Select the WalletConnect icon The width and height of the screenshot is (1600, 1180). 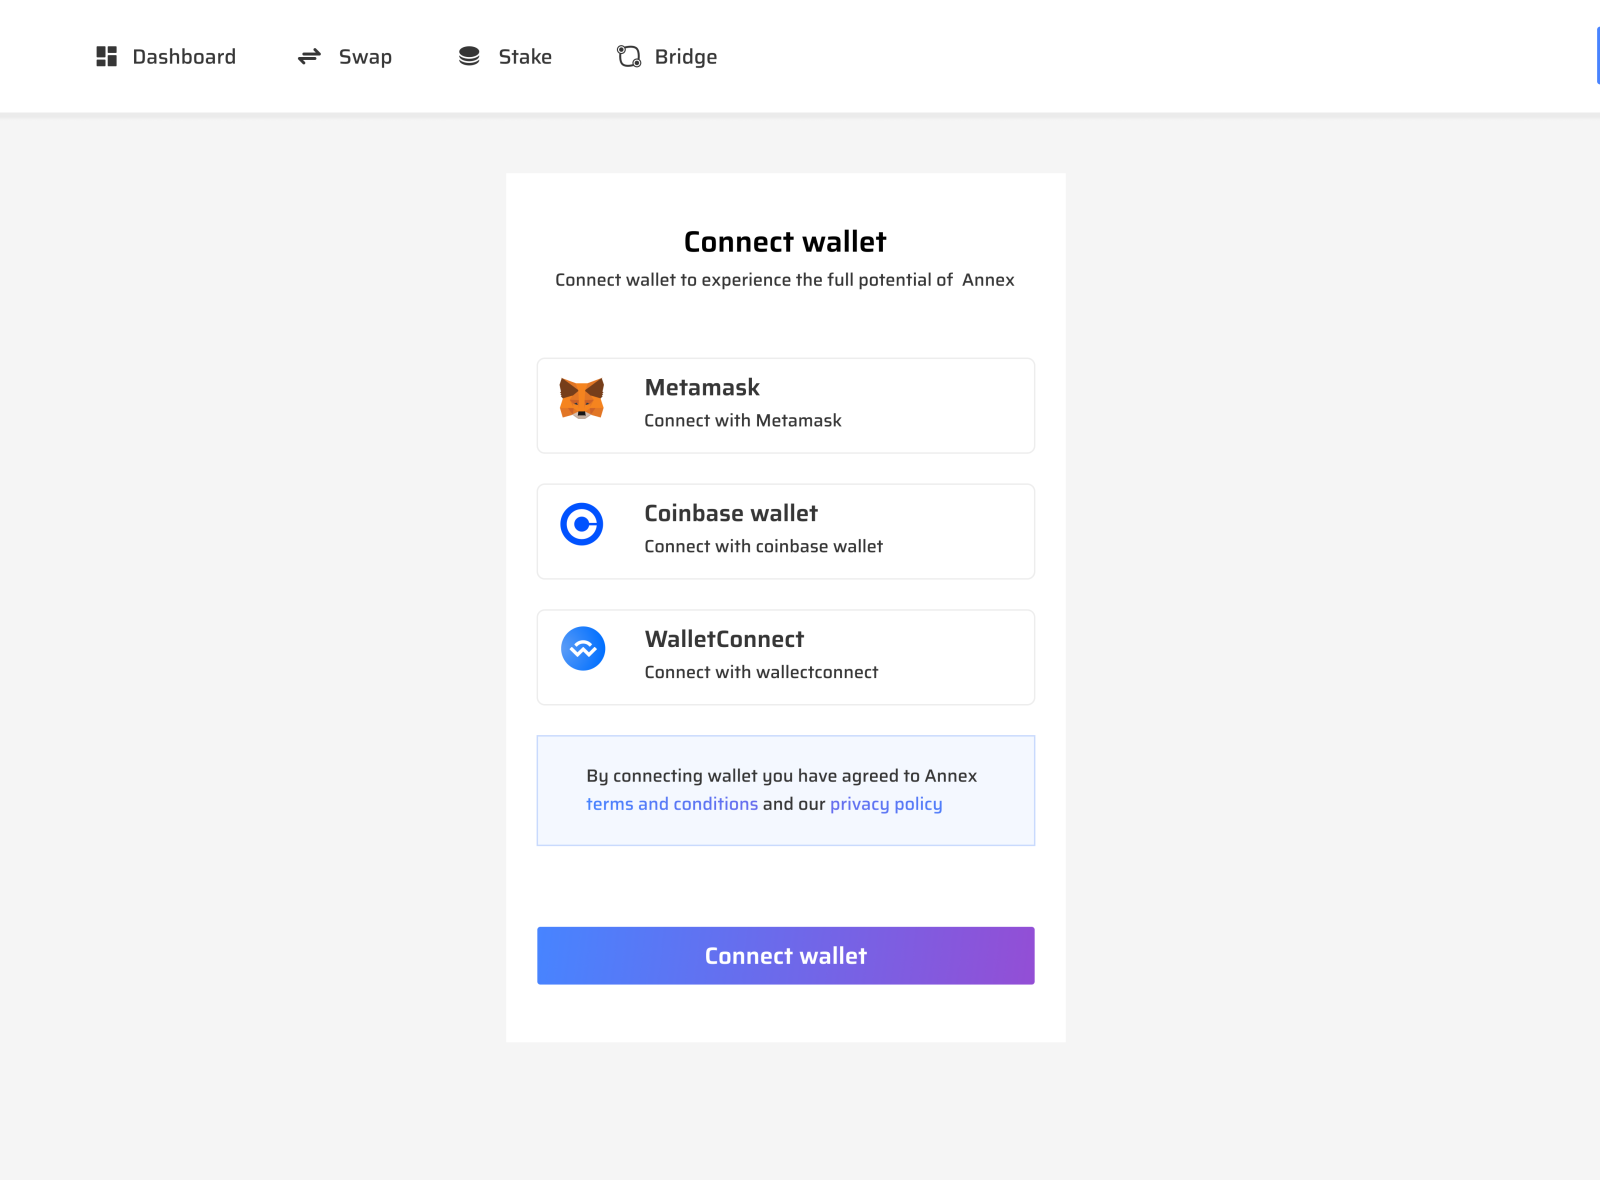tap(583, 648)
